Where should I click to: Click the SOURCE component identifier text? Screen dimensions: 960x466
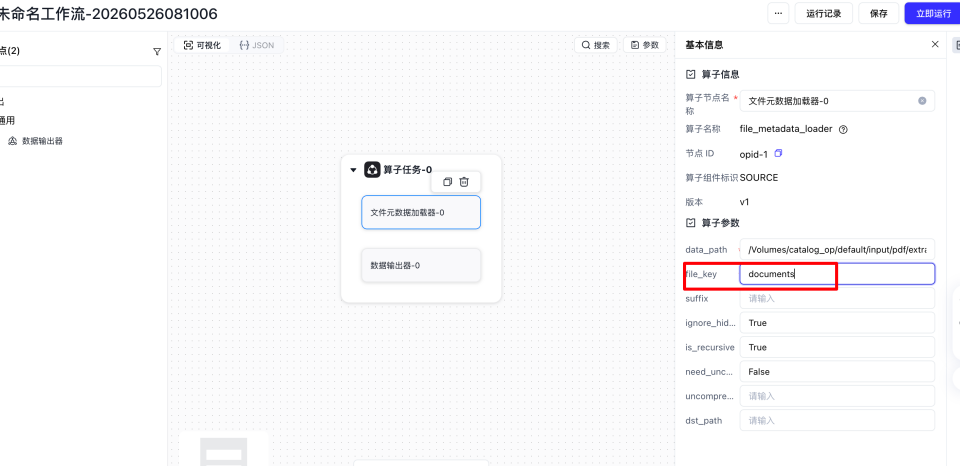759,178
